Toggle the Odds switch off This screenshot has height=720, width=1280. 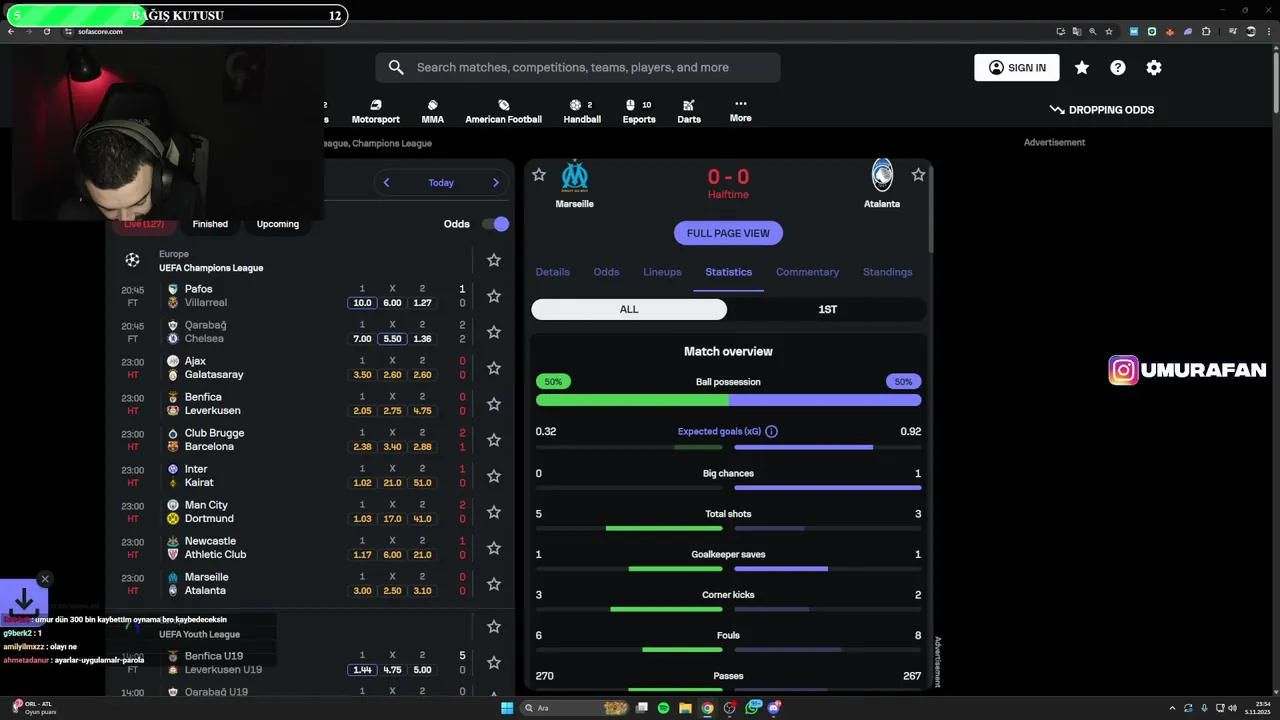pos(495,224)
